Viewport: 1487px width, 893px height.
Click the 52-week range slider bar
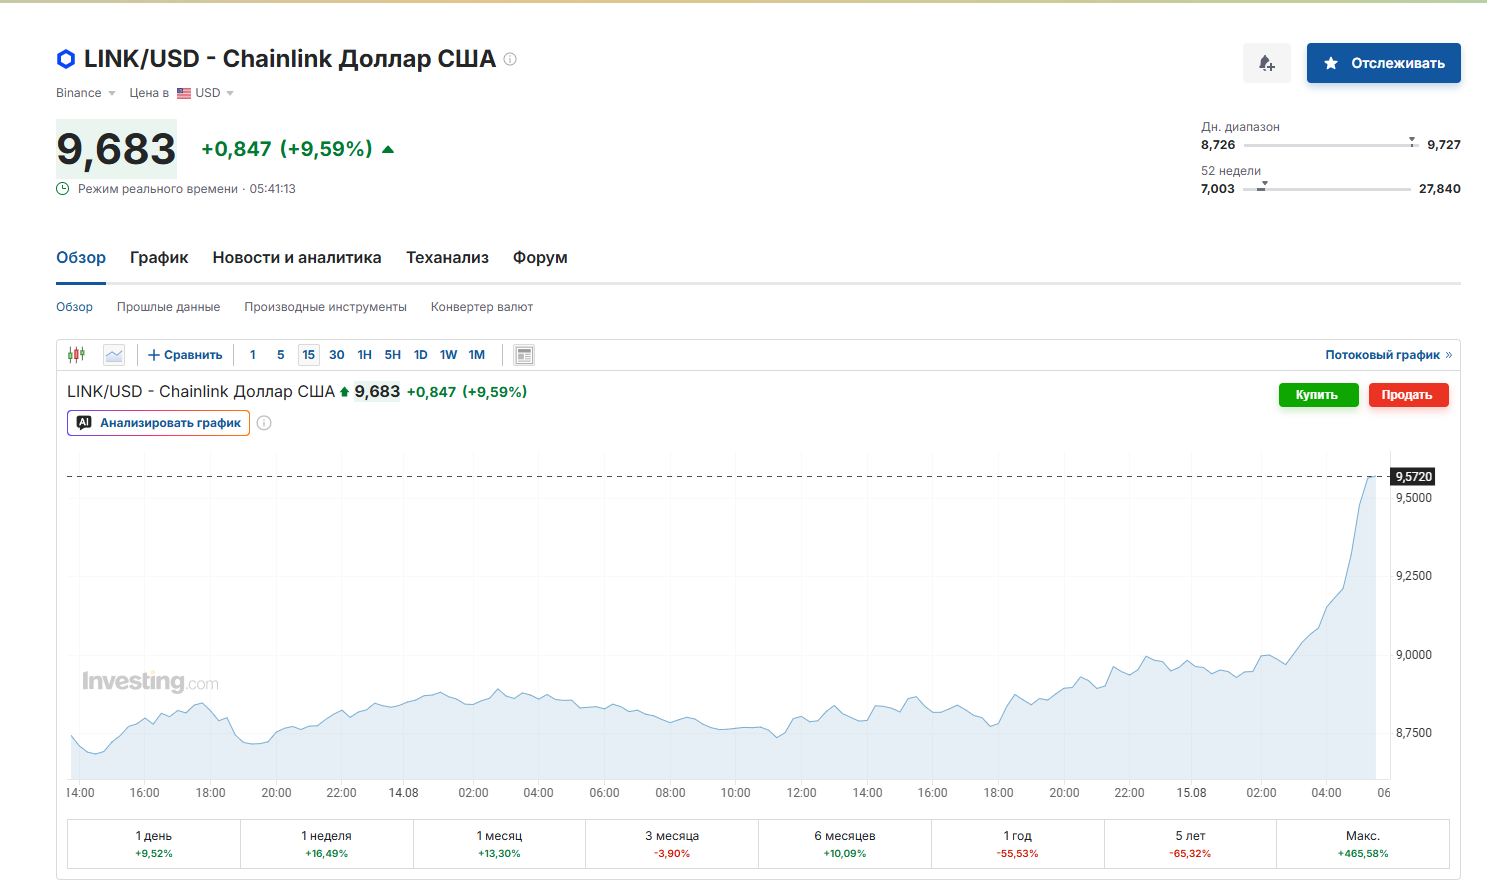(x=1327, y=189)
